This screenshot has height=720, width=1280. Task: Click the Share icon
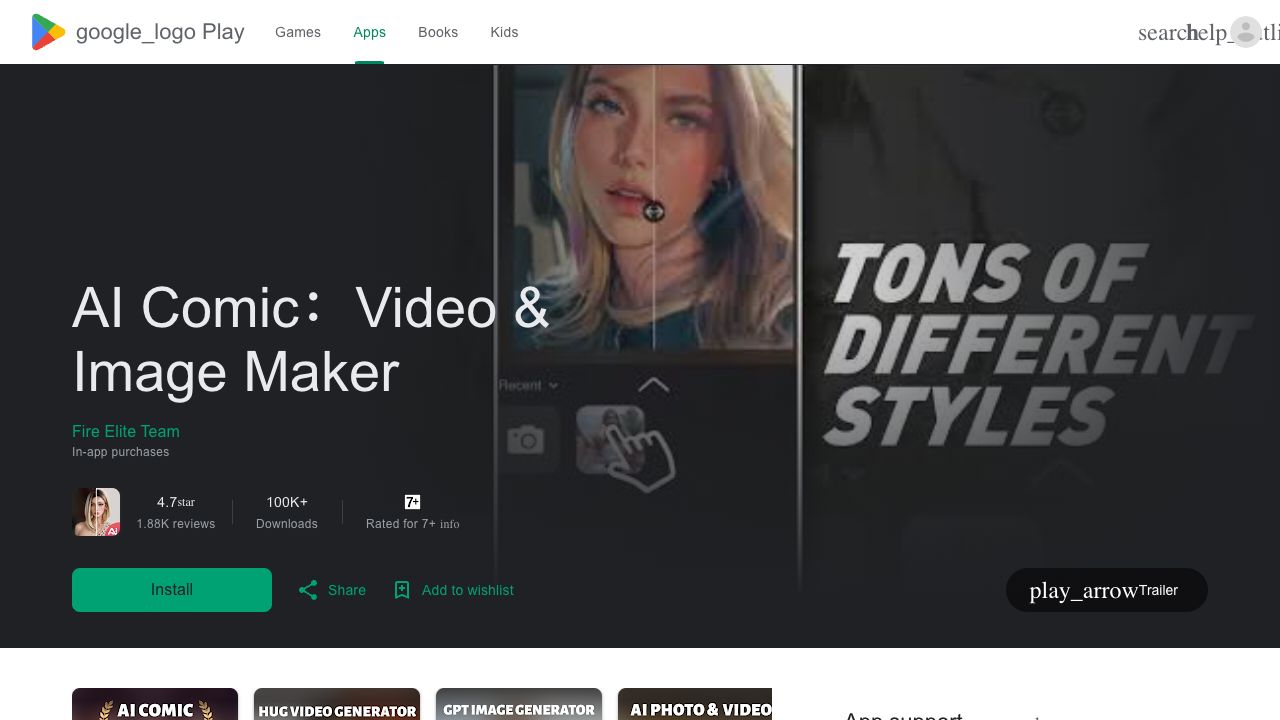tap(308, 590)
